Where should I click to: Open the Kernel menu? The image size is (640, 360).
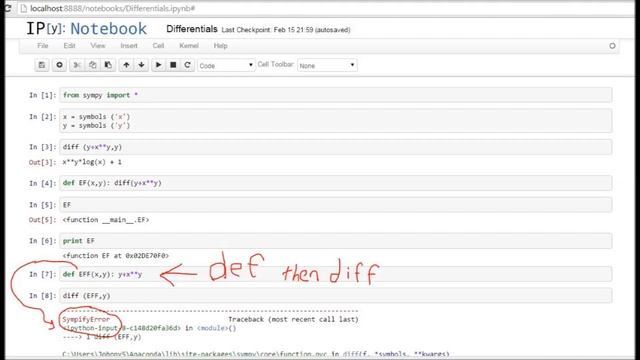click(x=189, y=46)
